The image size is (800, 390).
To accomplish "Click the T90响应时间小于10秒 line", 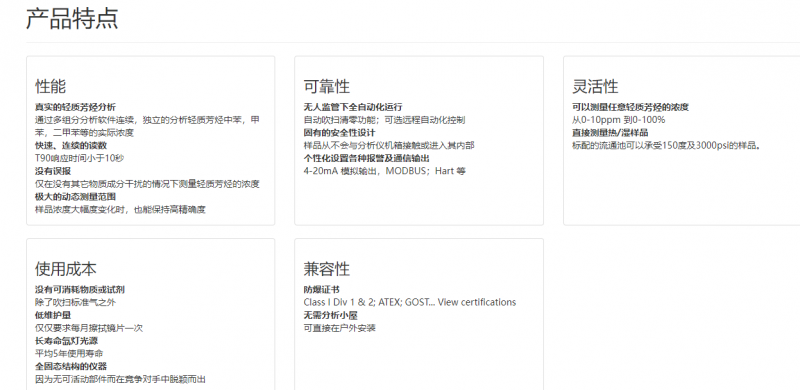I will tap(79, 158).
